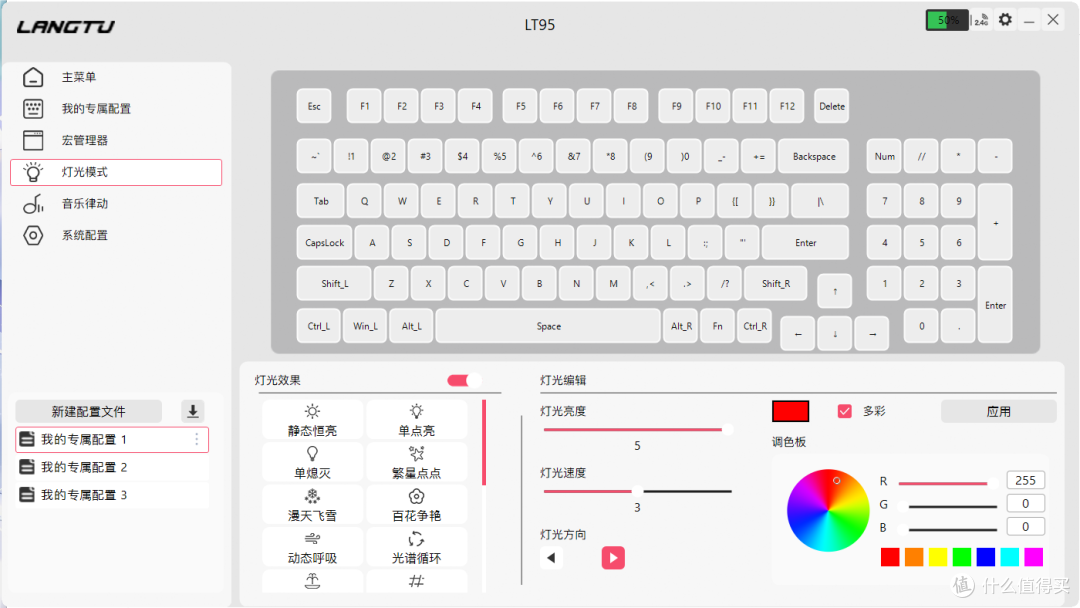Choose the 漫天飞雪 snow effect
The width and height of the screenshot is (1080, 608).
(312, 505)
